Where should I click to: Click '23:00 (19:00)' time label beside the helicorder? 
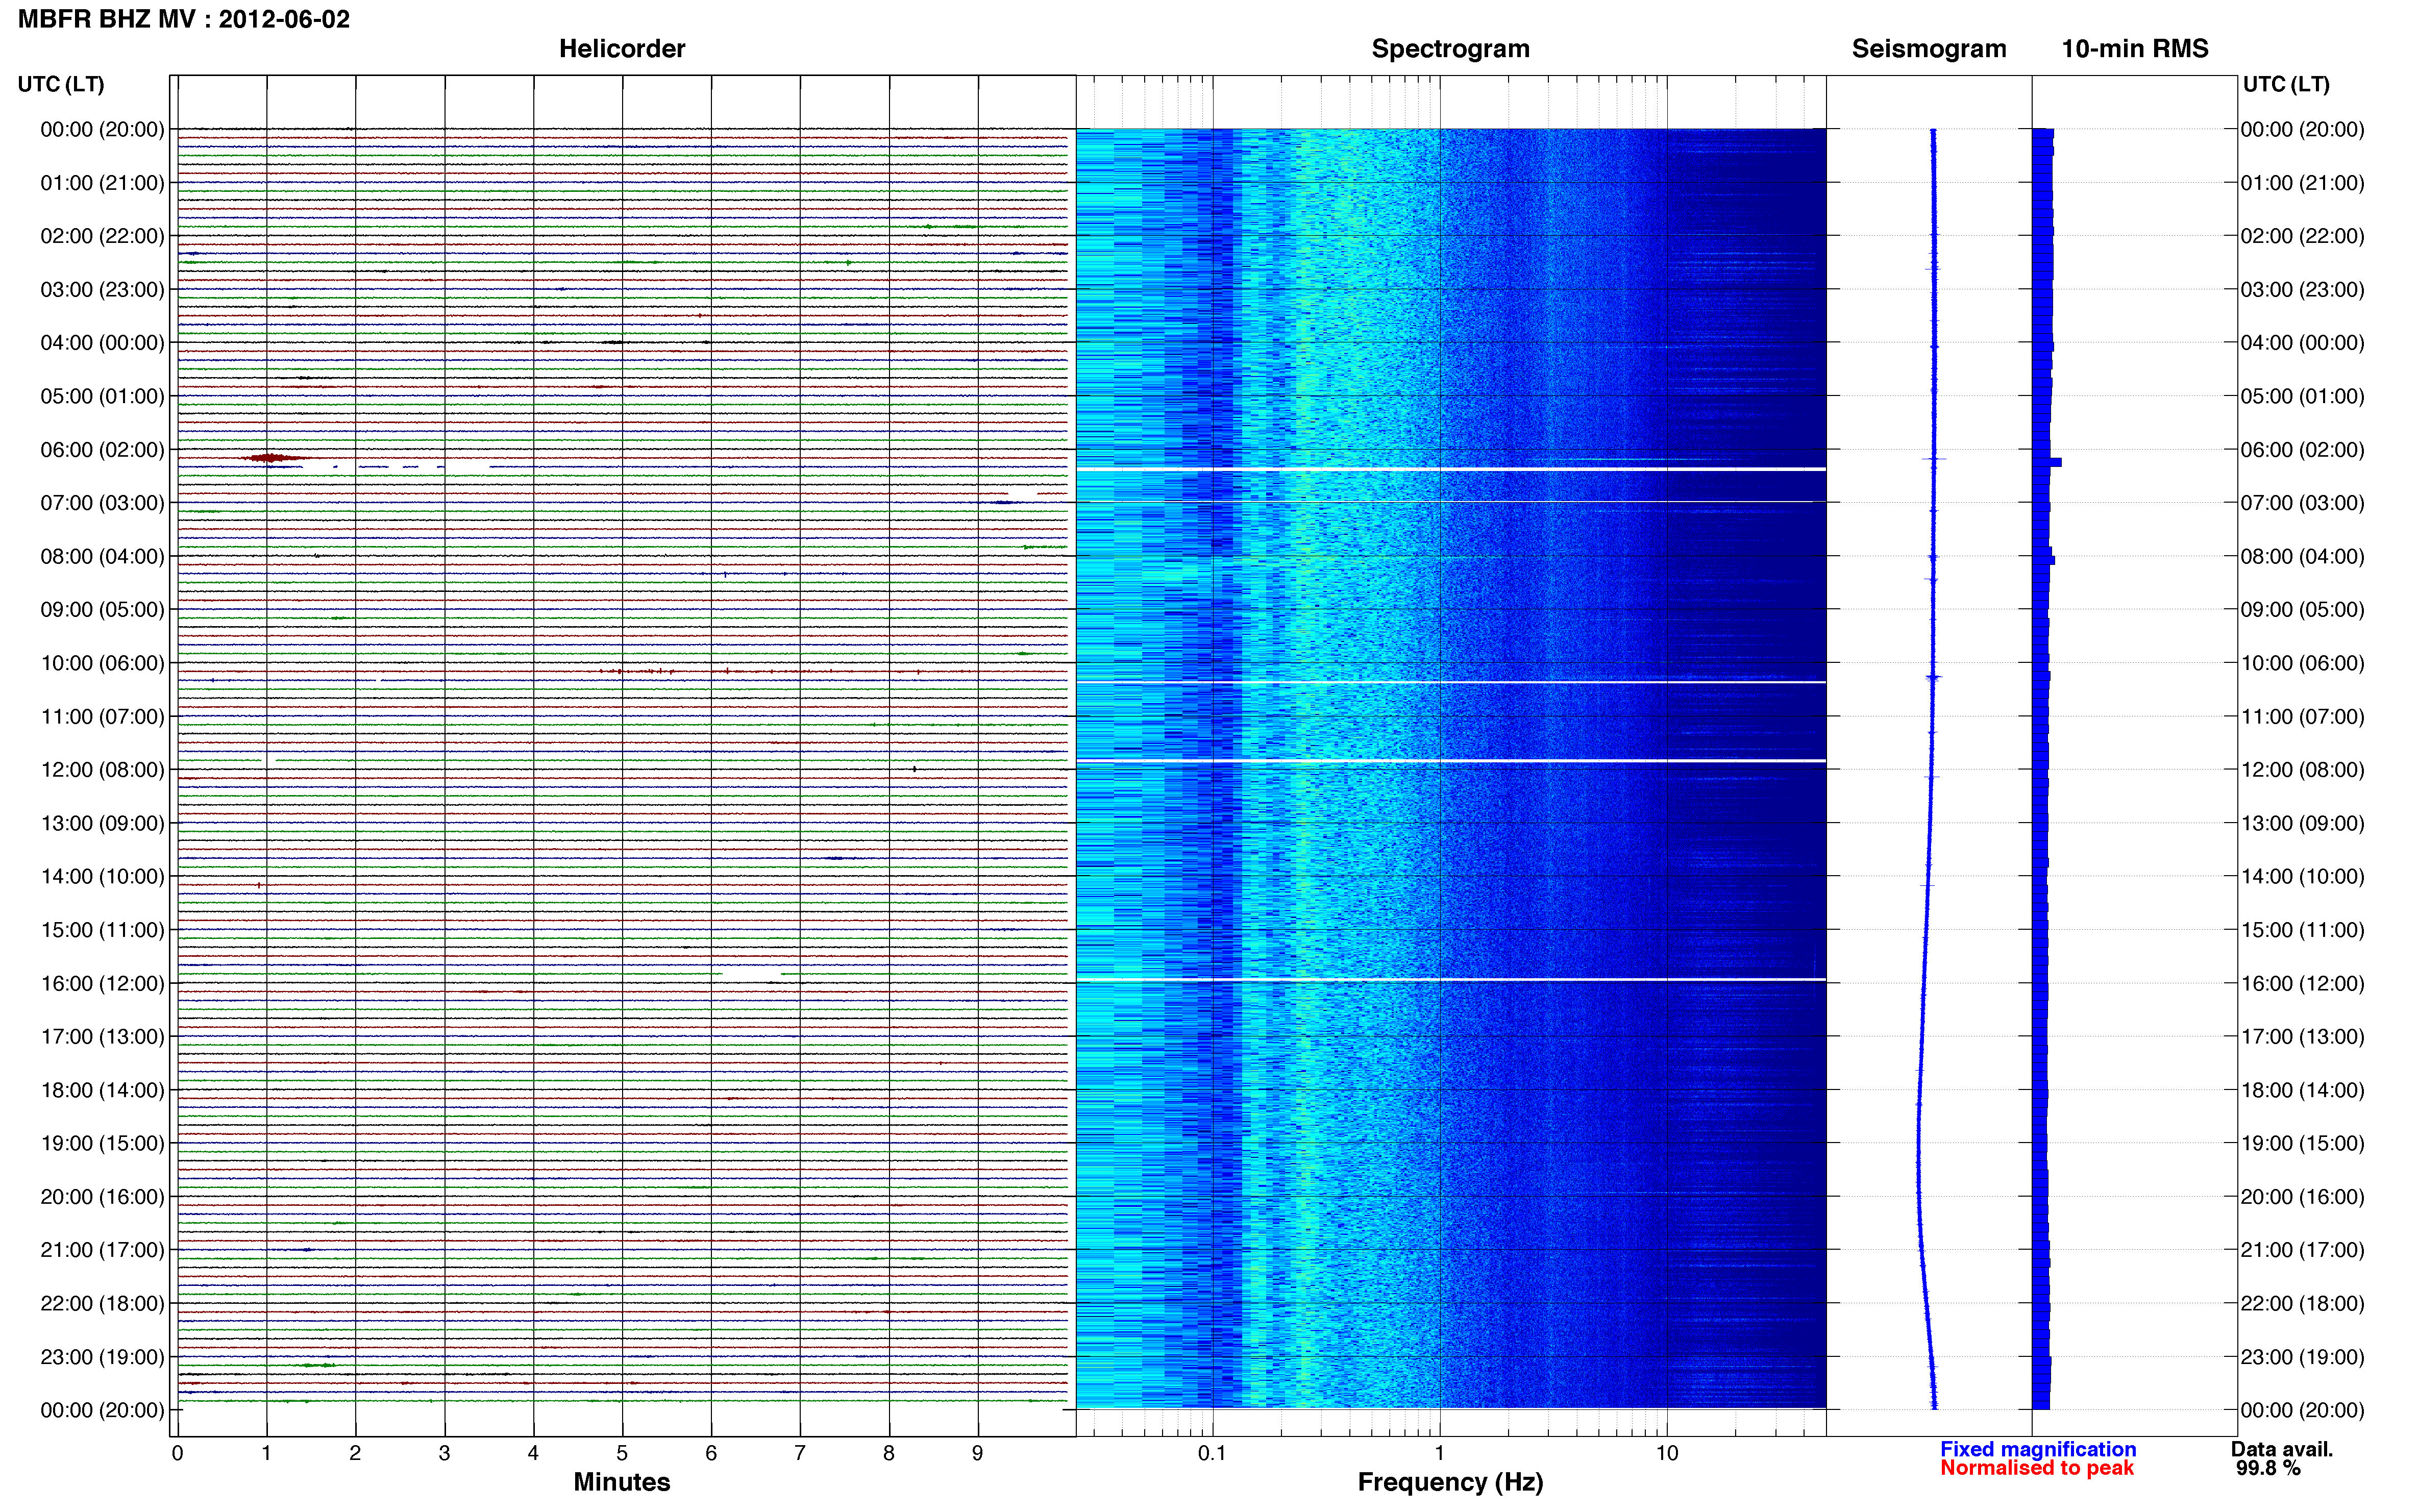[102, 1357]
